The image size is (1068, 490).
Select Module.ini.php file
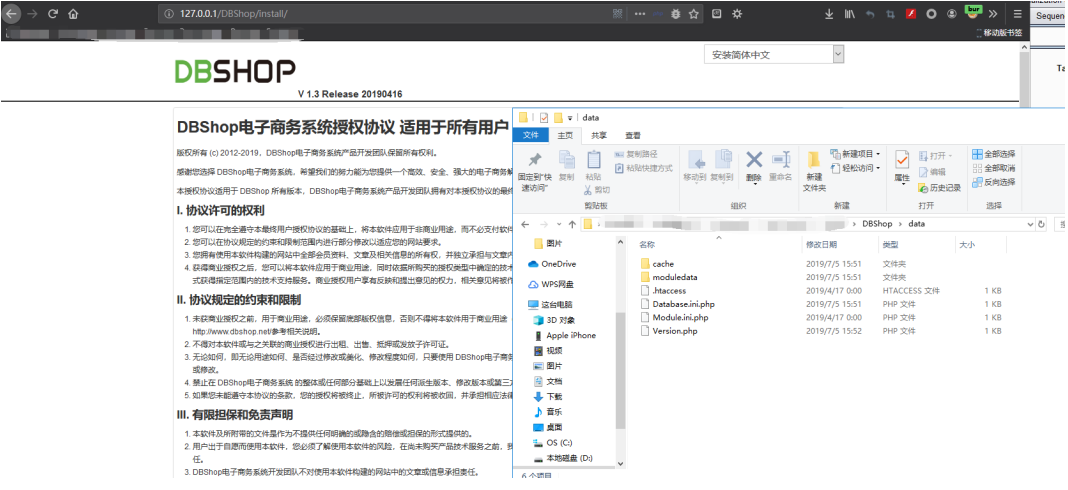click(680, 318)
